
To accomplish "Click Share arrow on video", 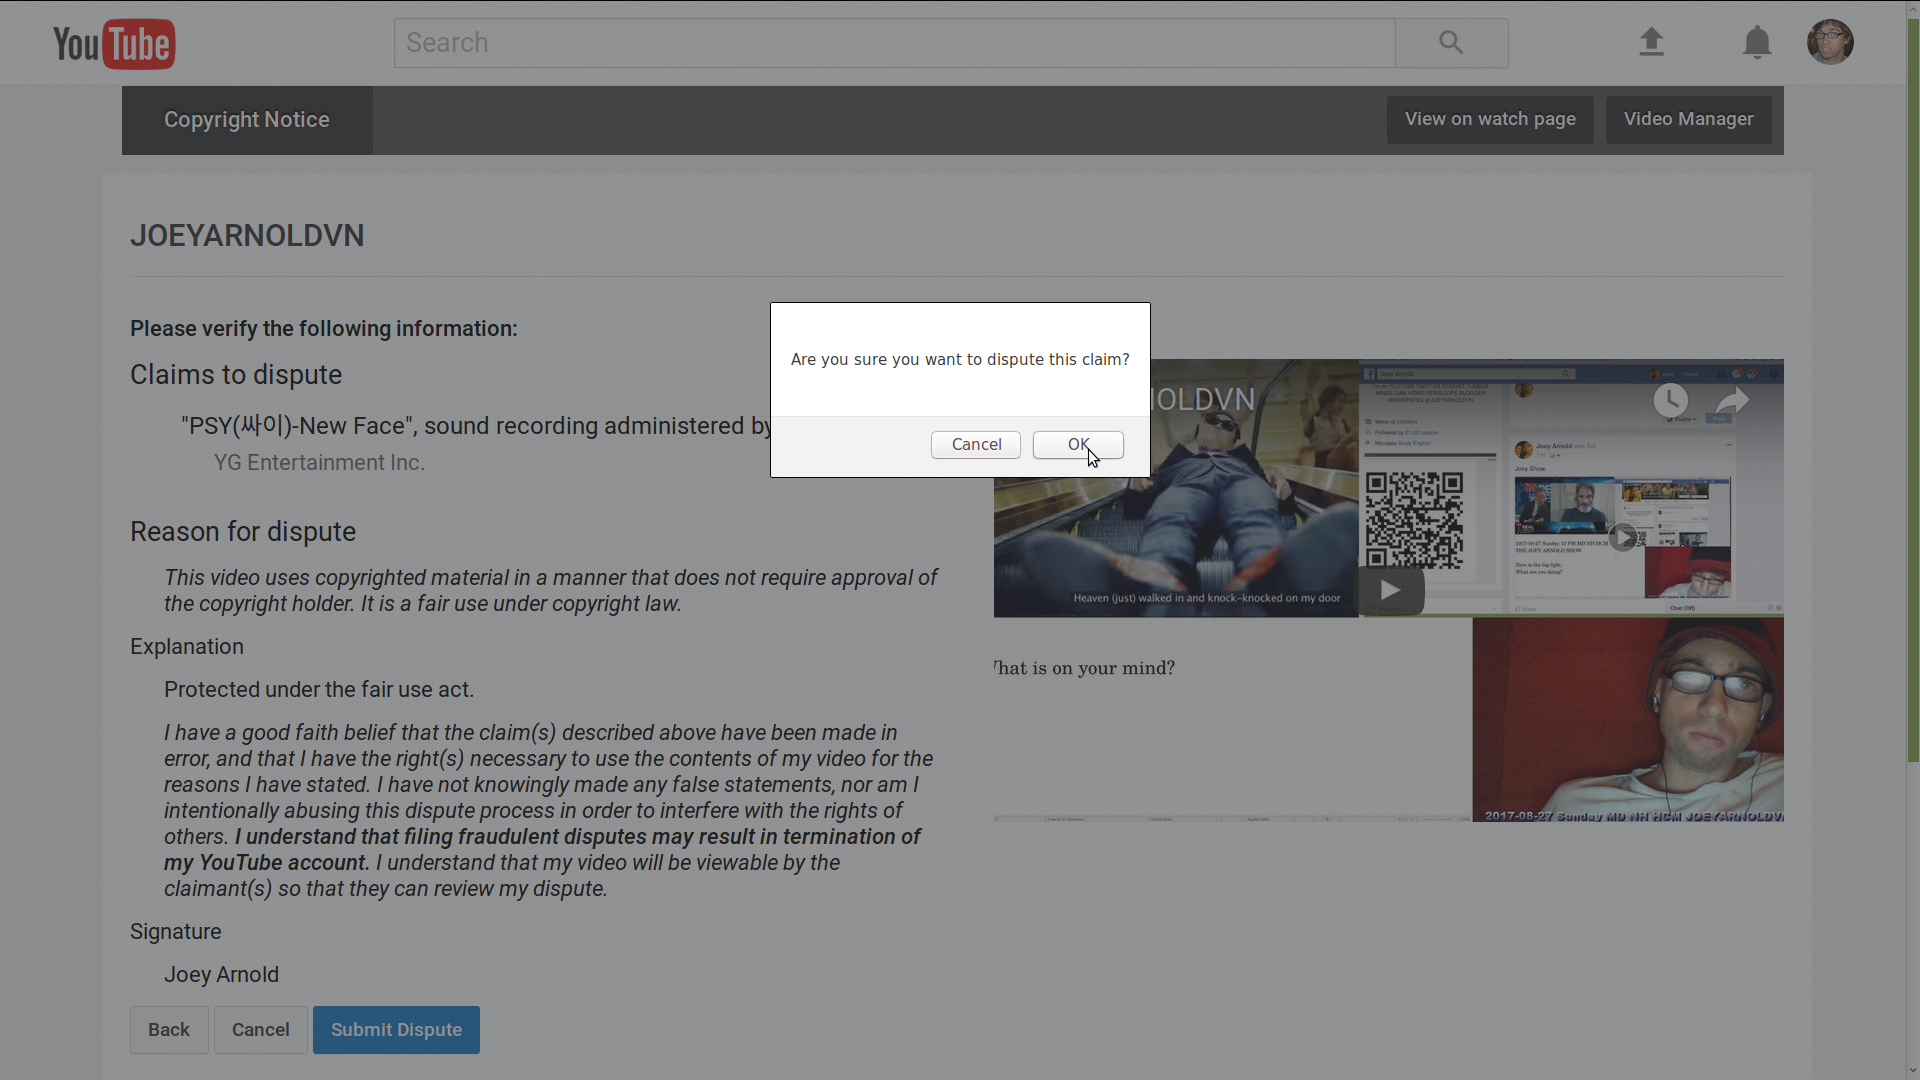I will (x=1732, y=401).
